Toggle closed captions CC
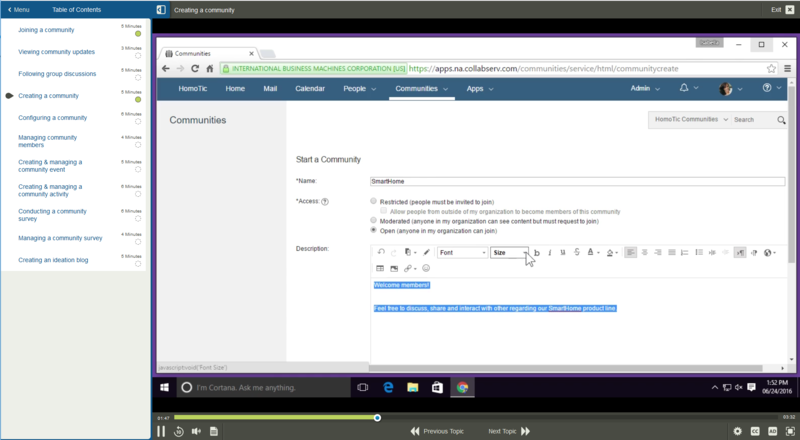The image size is (800, 440). pyautogui.click(x=755, y=431)
